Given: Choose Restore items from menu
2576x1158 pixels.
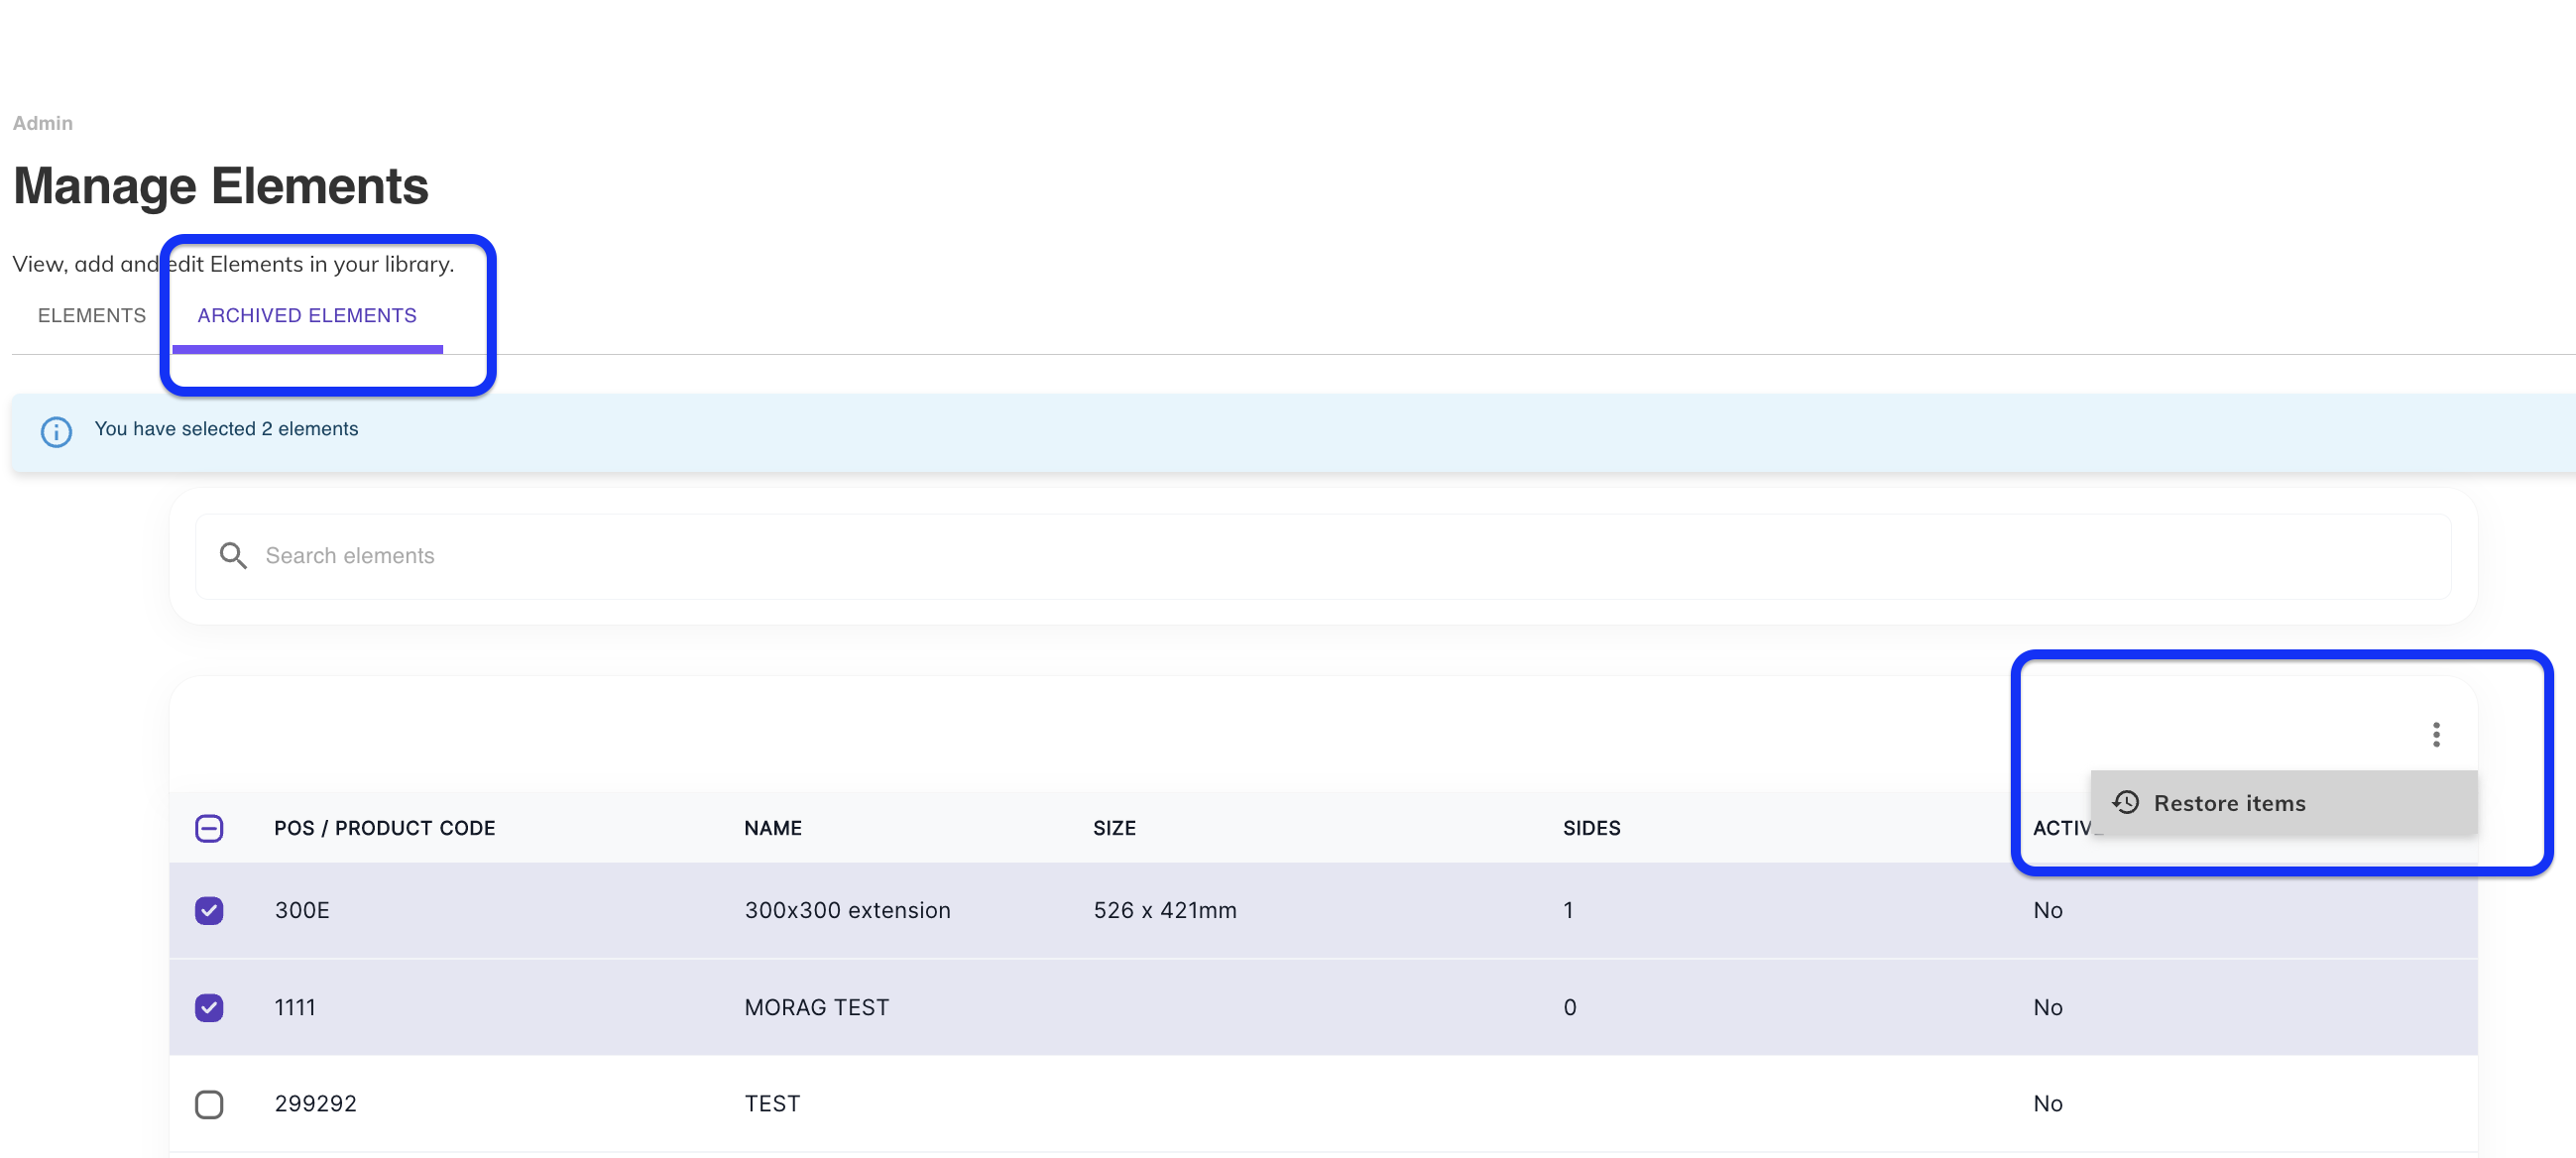Looking at the screenshot, I should coord(2229,803).
